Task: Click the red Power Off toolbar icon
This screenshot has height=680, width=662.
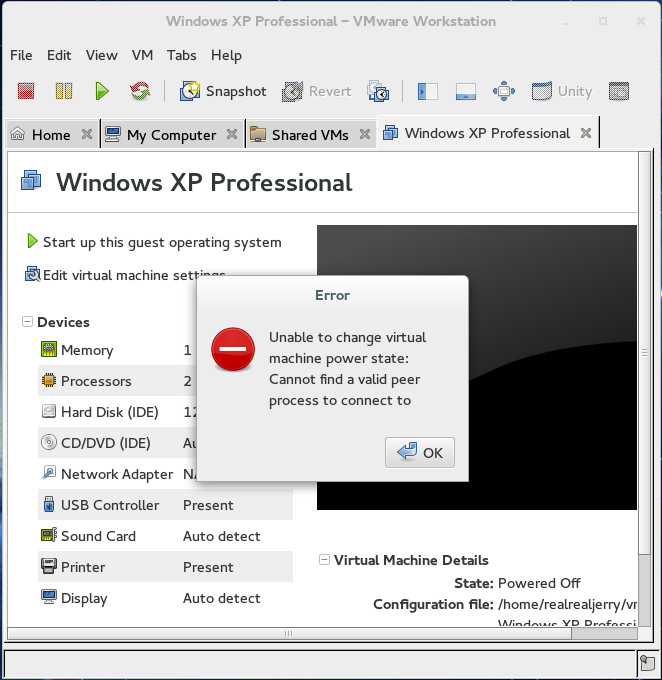Action: [26, 91]
